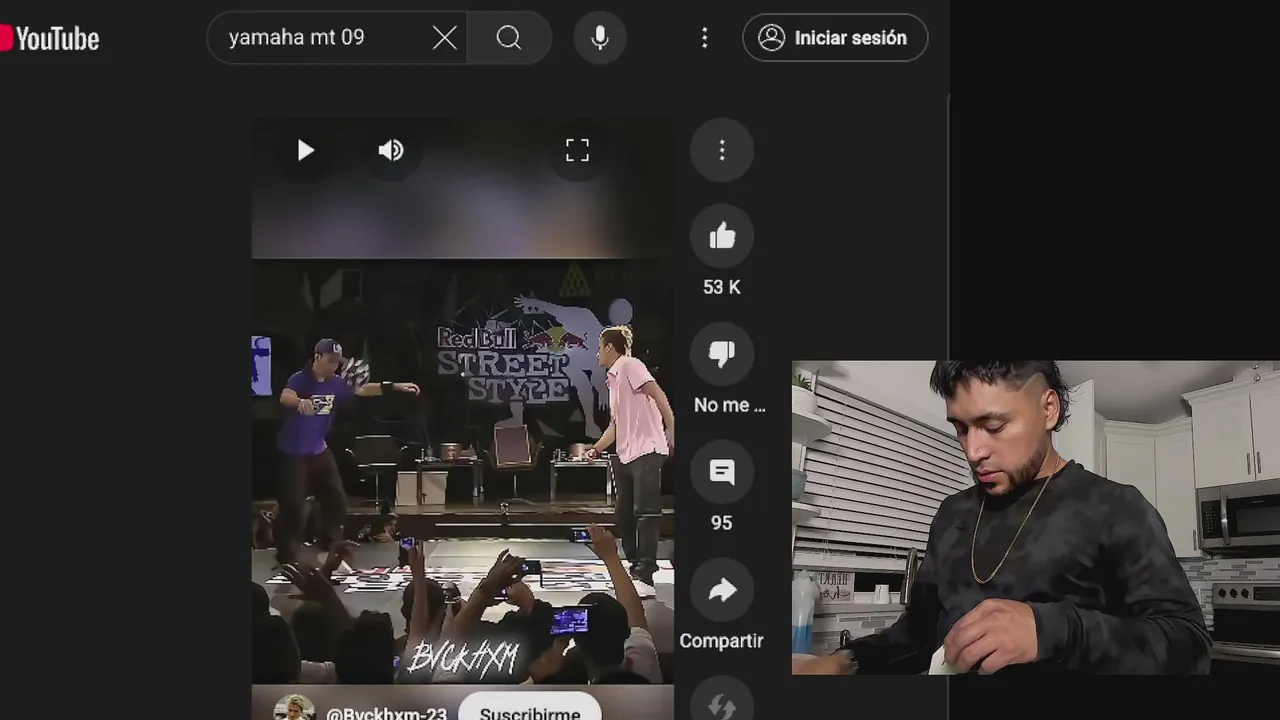This screenshot has height=720, width=1280.
Task: Start voice search with microphone icon
Action: pyautogui.click(x=600, y=38)
